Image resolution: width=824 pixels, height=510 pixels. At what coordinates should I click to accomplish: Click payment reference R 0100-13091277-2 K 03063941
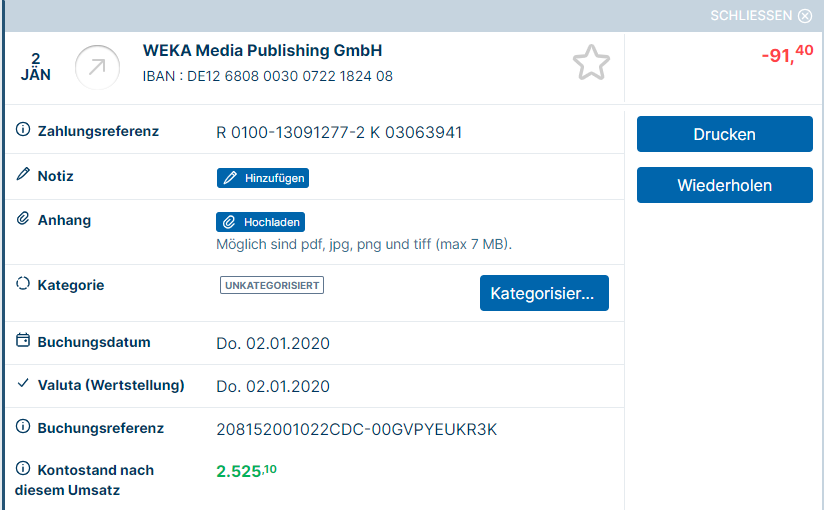pyautogui.click(x=339, y=132)
